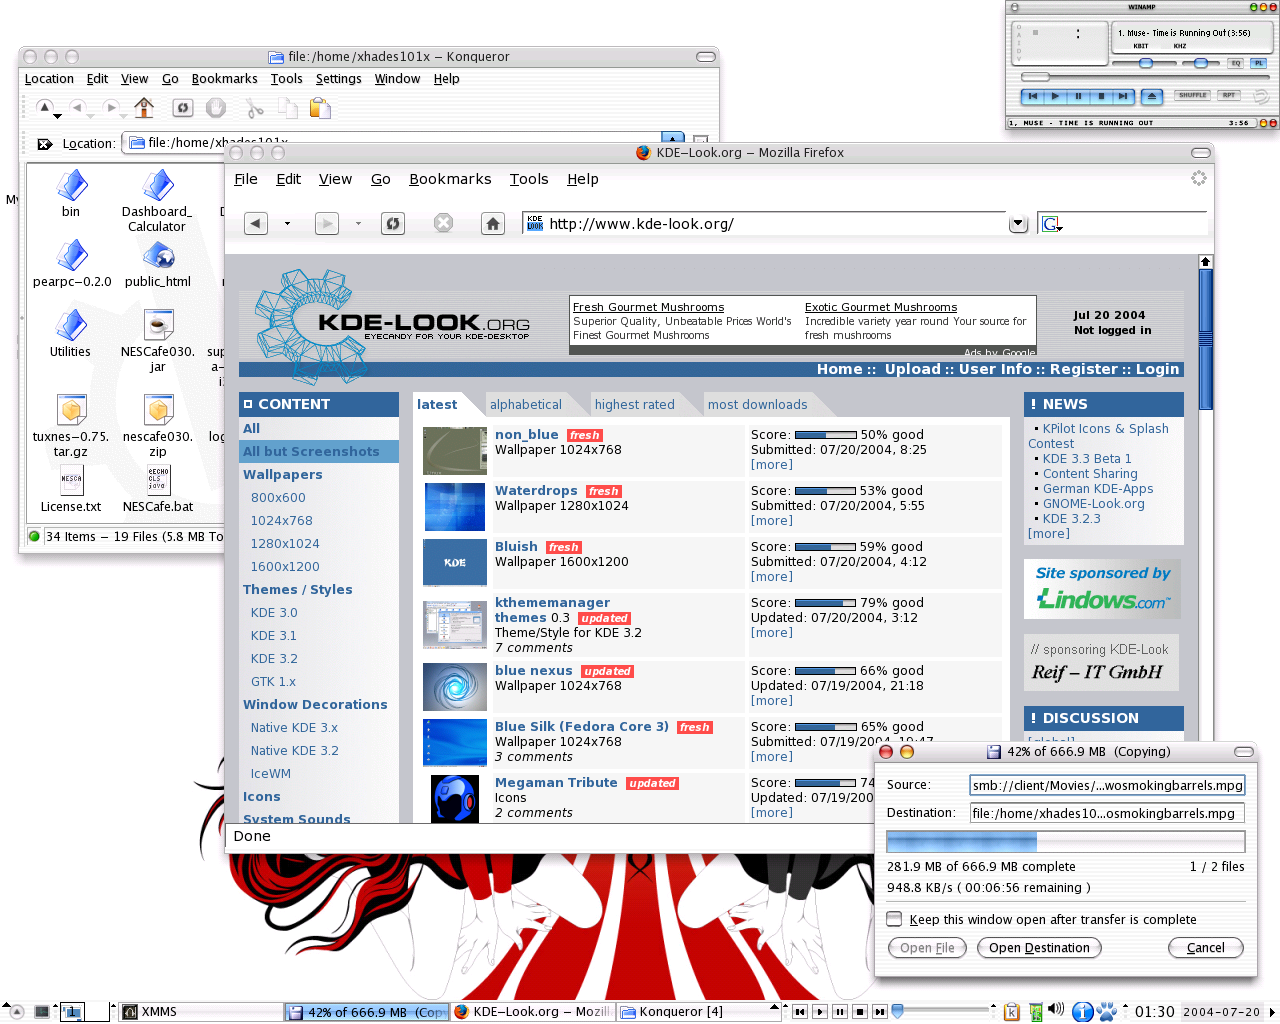Open Firefox Forward history dropdown arrow
This screenshot has height=1024, width=1280.
(x=358, y=224)
